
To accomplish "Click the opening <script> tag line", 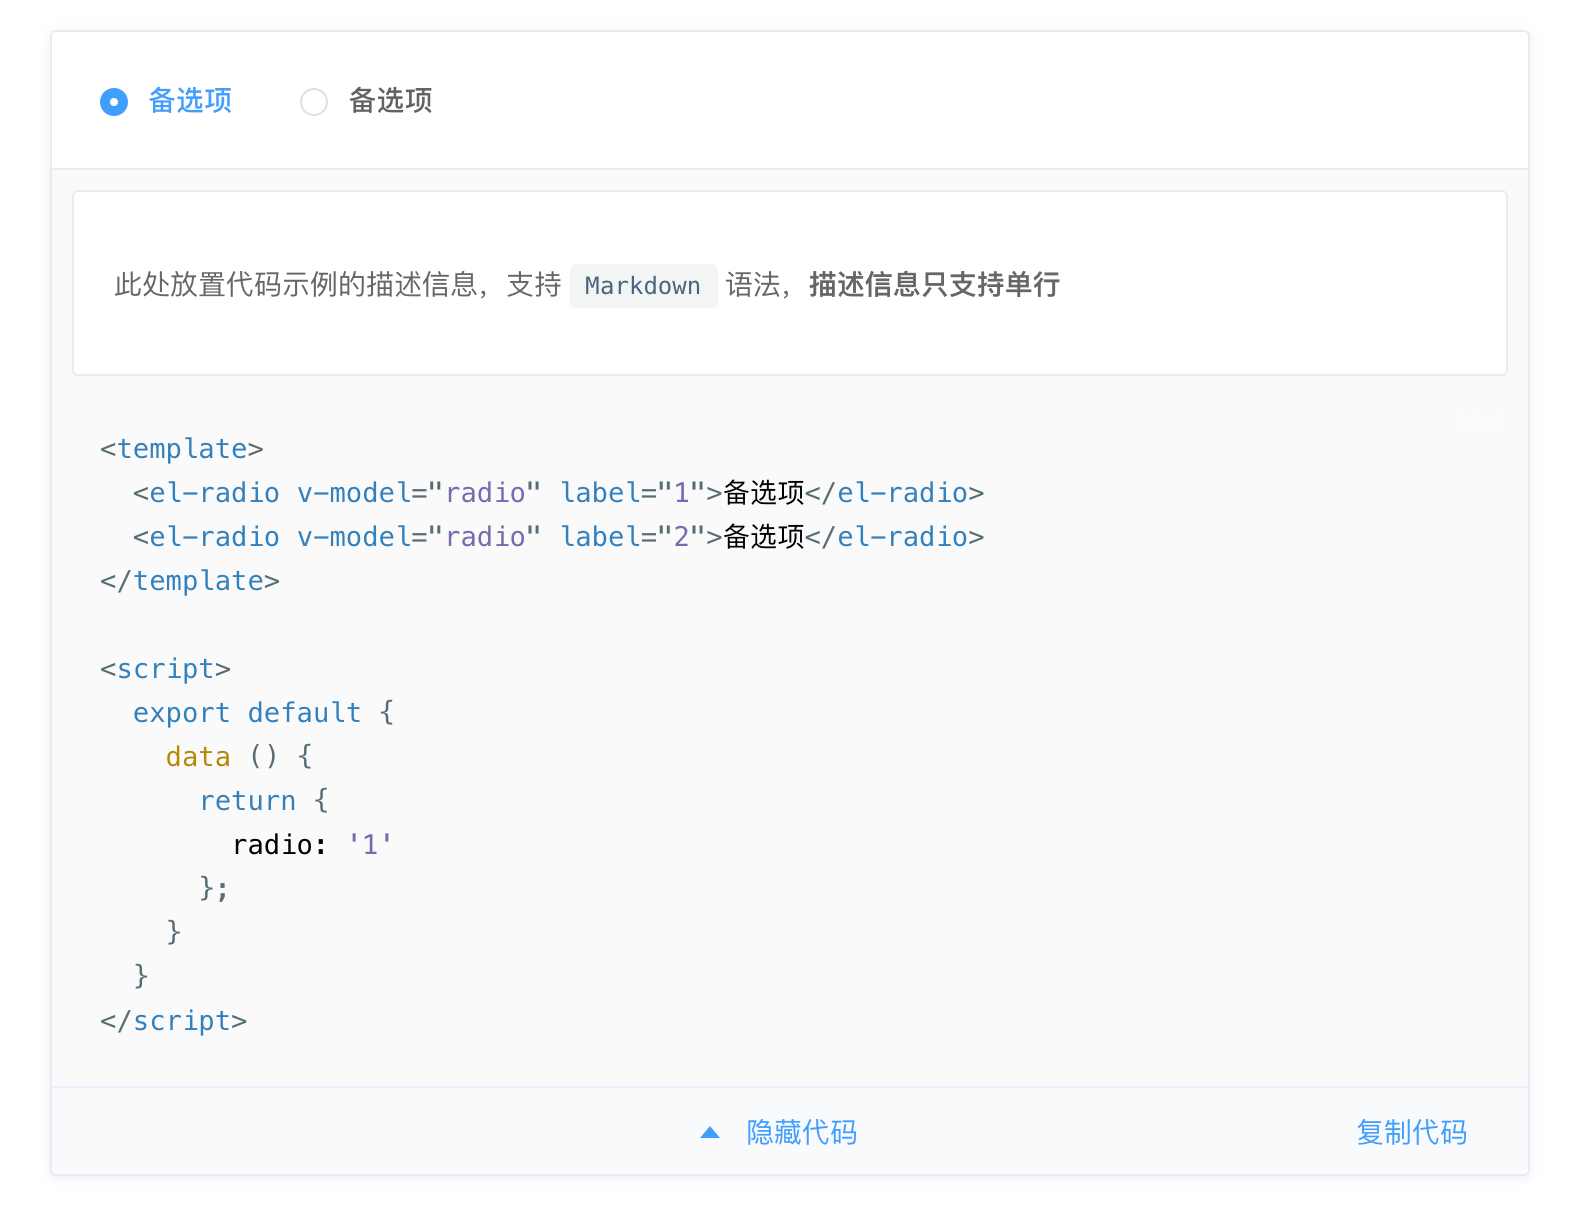I will (166, 669).
